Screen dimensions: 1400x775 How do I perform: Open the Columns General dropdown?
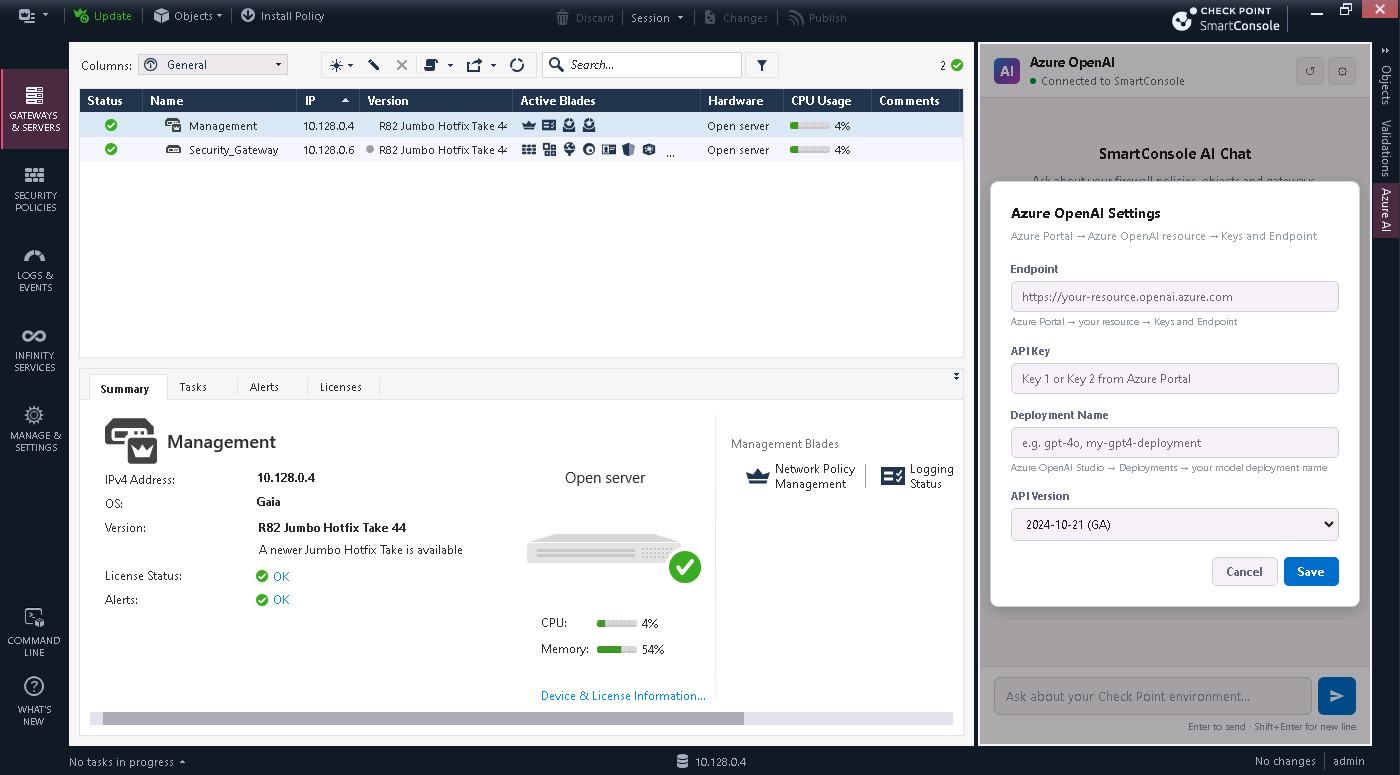(213, 65)
